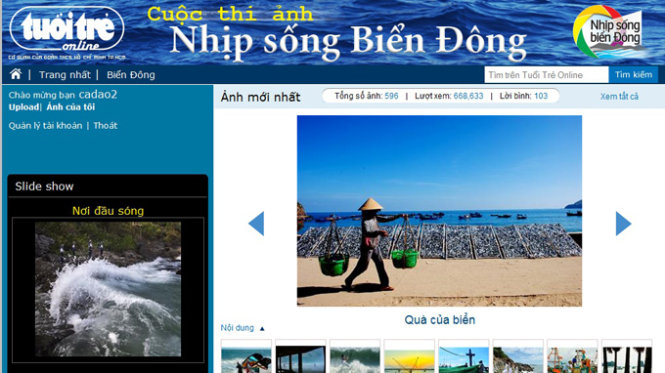Open the Trang nhất menu item
665x373 pixels.
click(65, 75)
